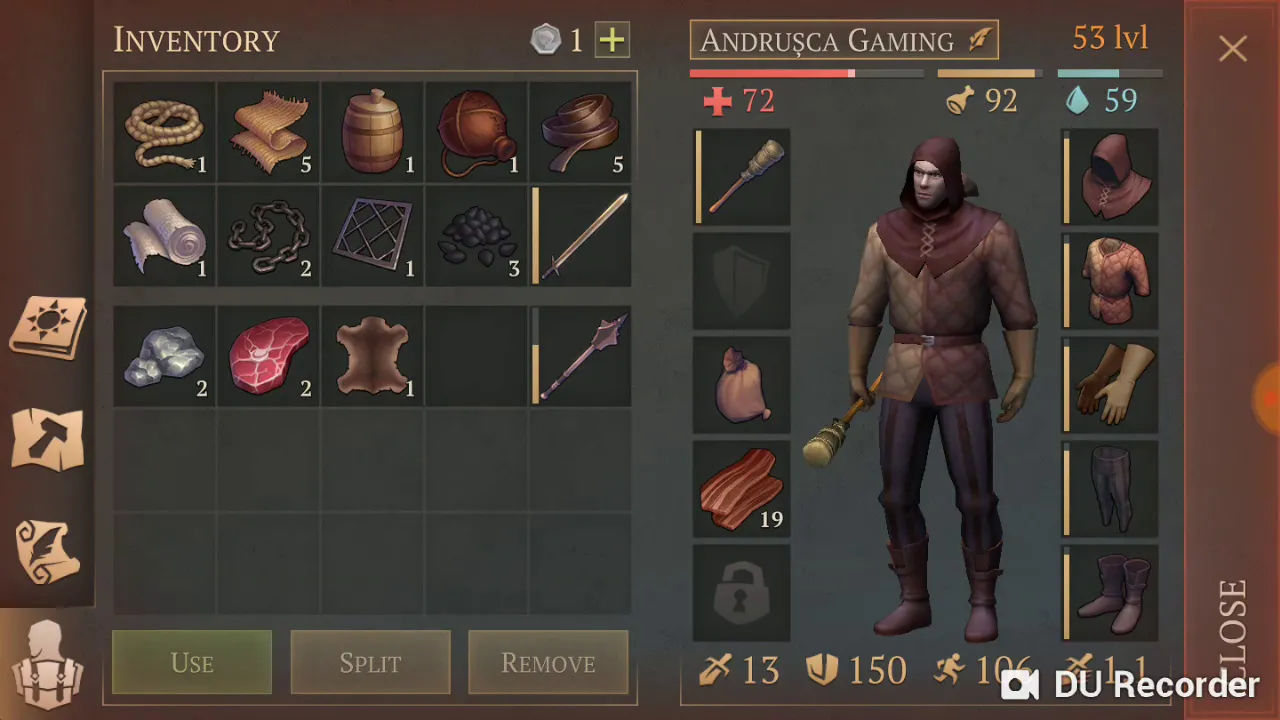The image size is (1280, 720).
Task: Select the coal pile item
Action: pyautogui.click(x=477, y=236)
